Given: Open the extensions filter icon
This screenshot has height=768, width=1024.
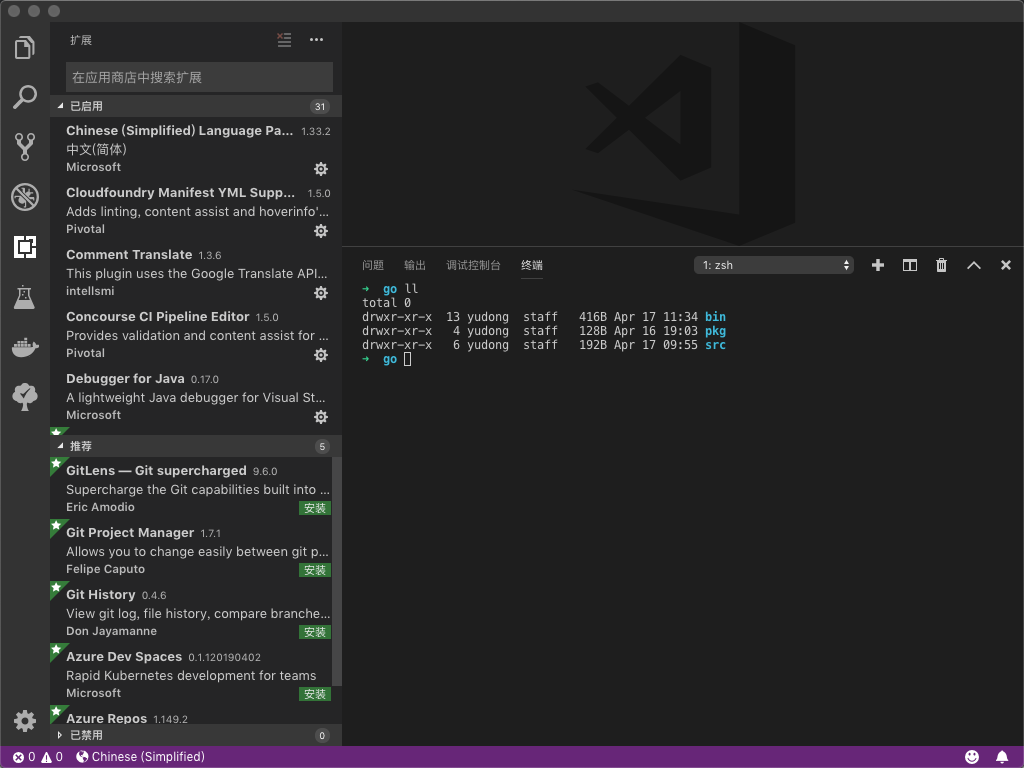Looking at the screenshot, I should 284,40.
